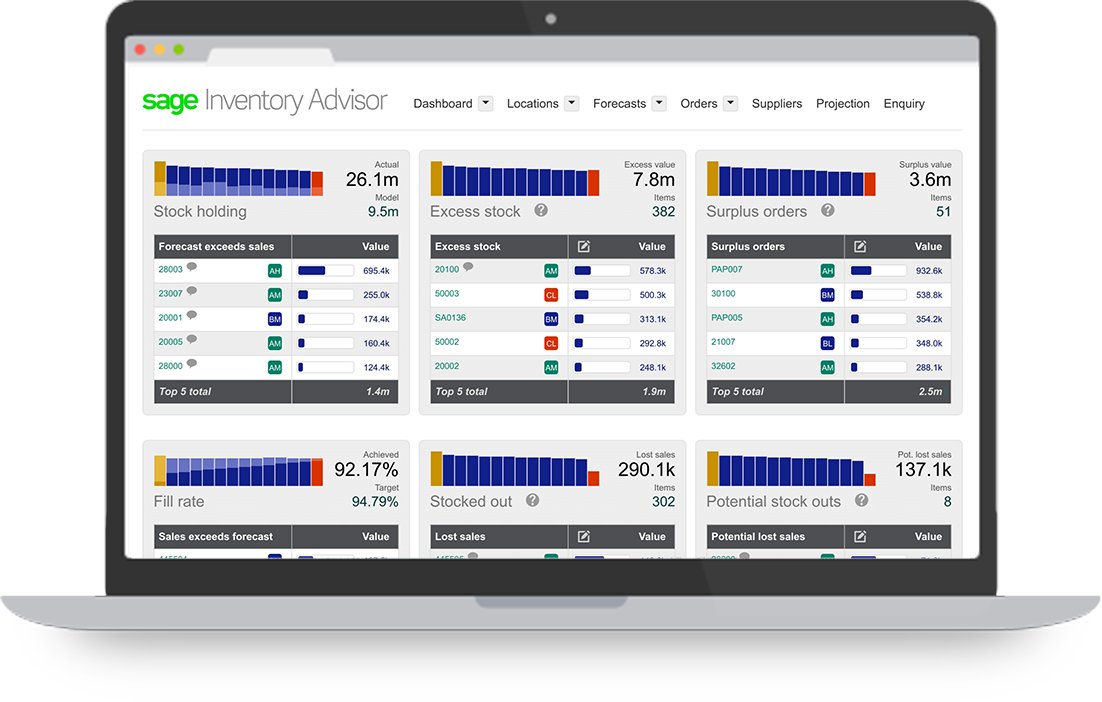Expand the Orders dropdown arrow
Screen dimensions: 1102x702
tap(731, 103)
